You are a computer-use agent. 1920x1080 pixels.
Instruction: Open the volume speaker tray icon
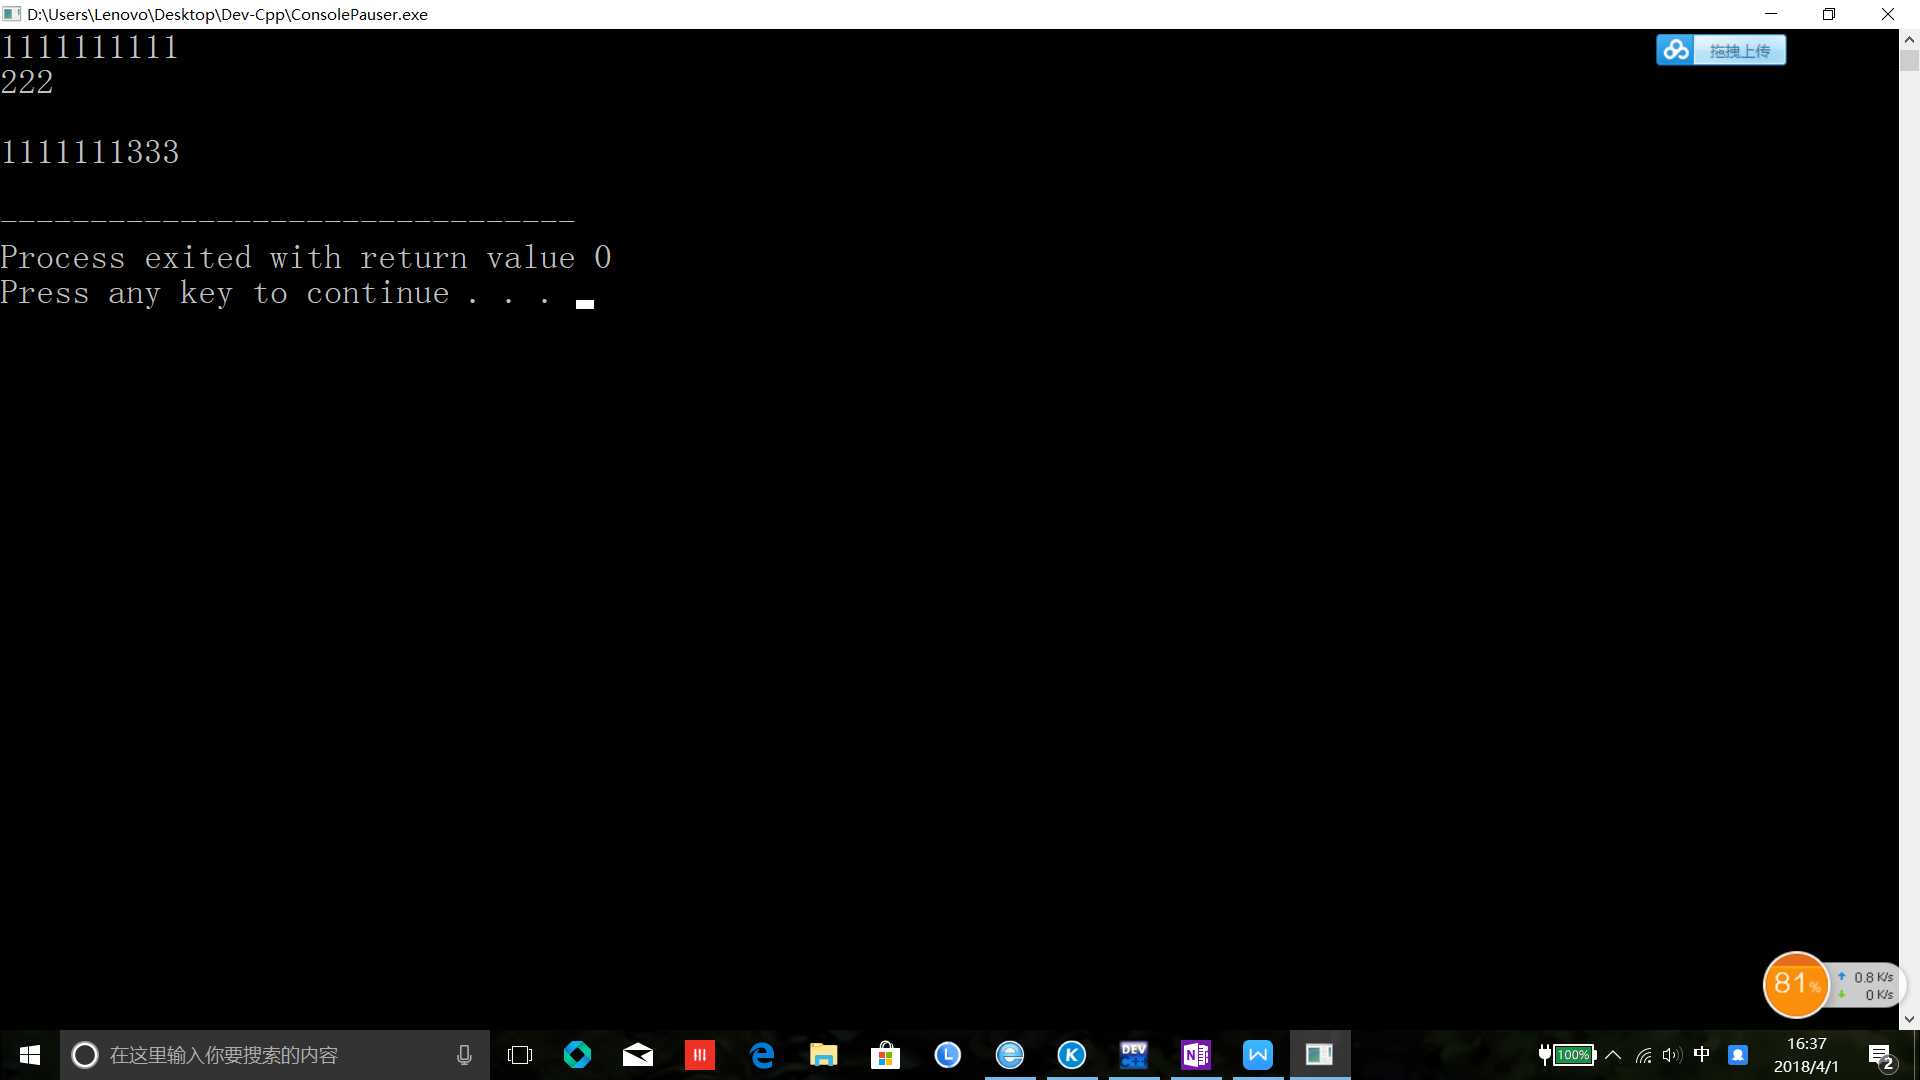[1672, 1055]
